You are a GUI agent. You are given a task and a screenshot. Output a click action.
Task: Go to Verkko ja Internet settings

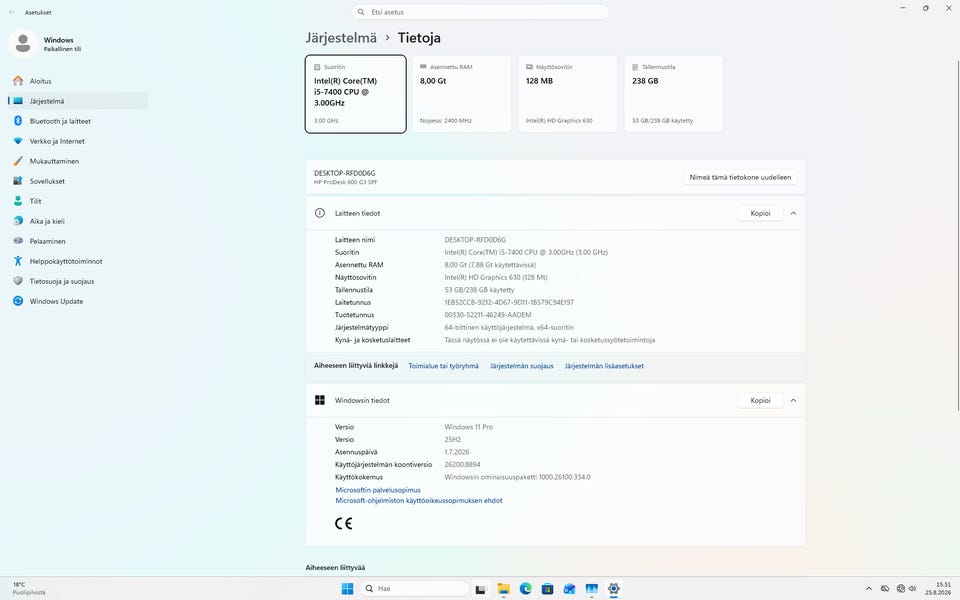pyautogui.click(x=78, y=141)
